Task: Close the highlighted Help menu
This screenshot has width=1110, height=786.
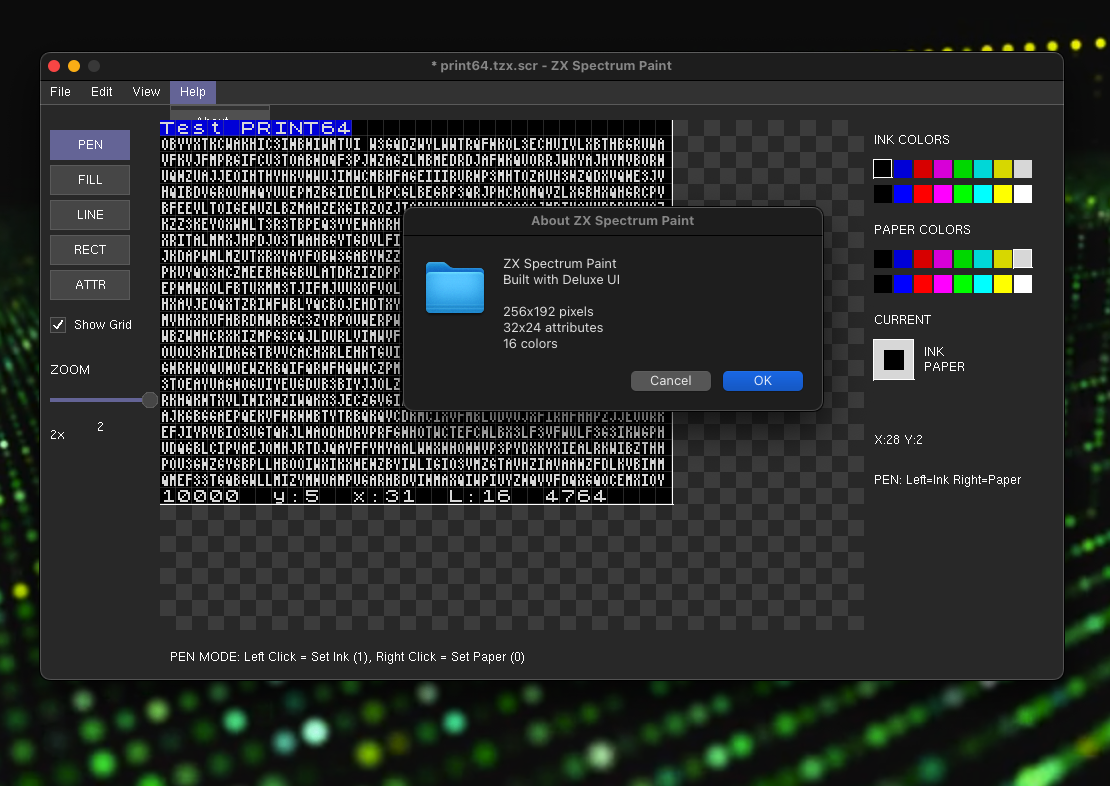Action: 193,92
